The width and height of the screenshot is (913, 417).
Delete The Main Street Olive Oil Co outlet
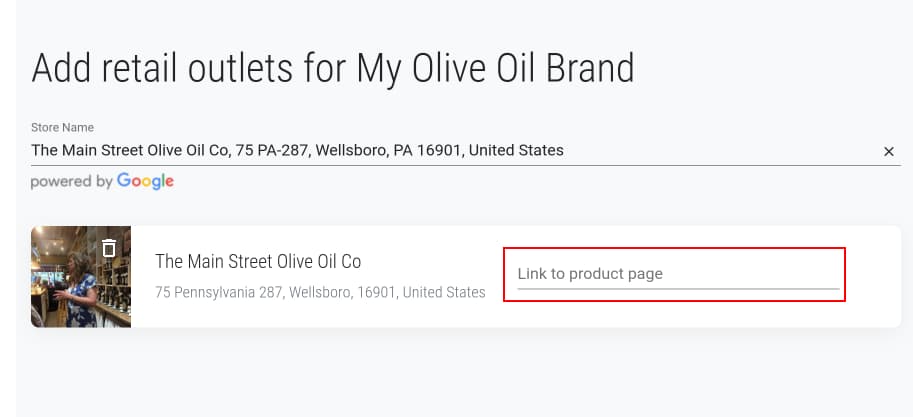[109, 248]
